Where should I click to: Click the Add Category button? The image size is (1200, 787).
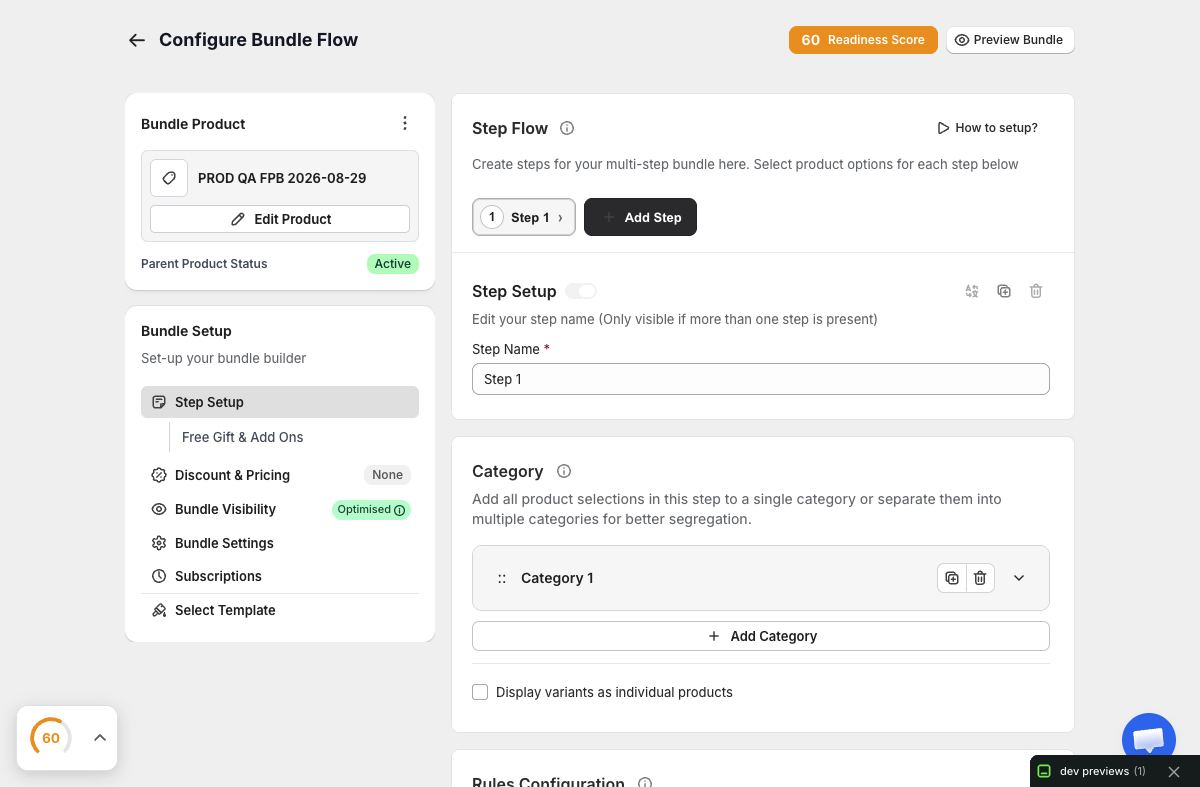coord(761,636)
